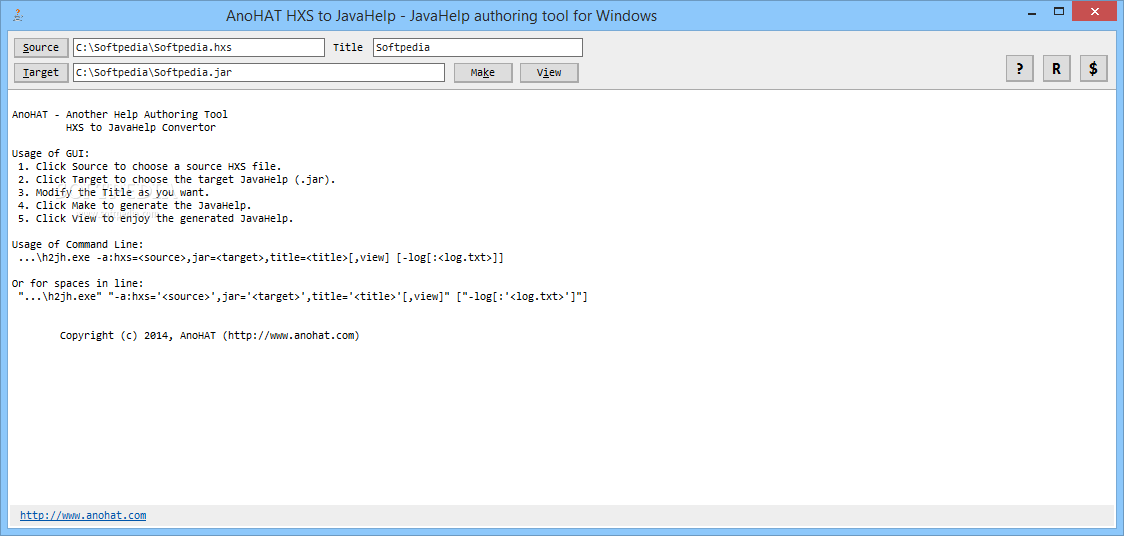Focus the Target path field Softpedia.jar
The image size is (1124, 536).
coord(259,72)
